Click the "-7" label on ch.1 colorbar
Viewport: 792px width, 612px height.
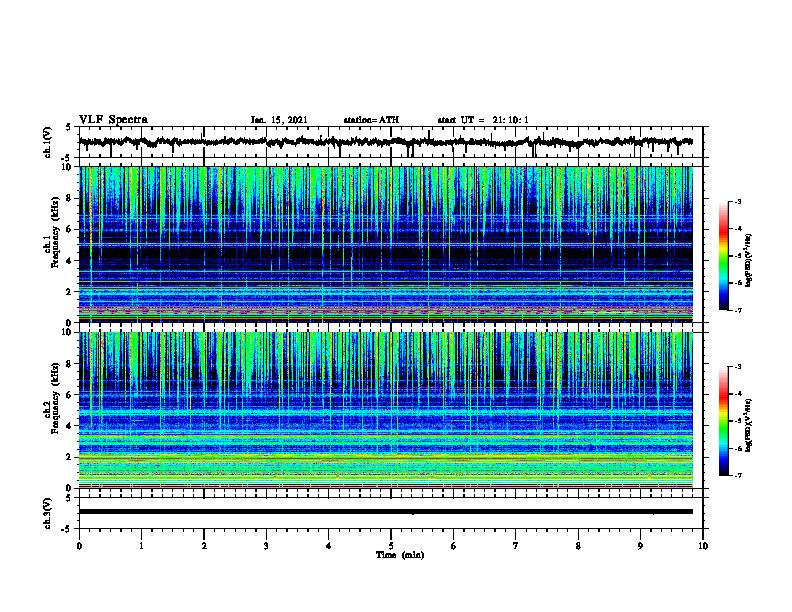[x=738, y=310]
